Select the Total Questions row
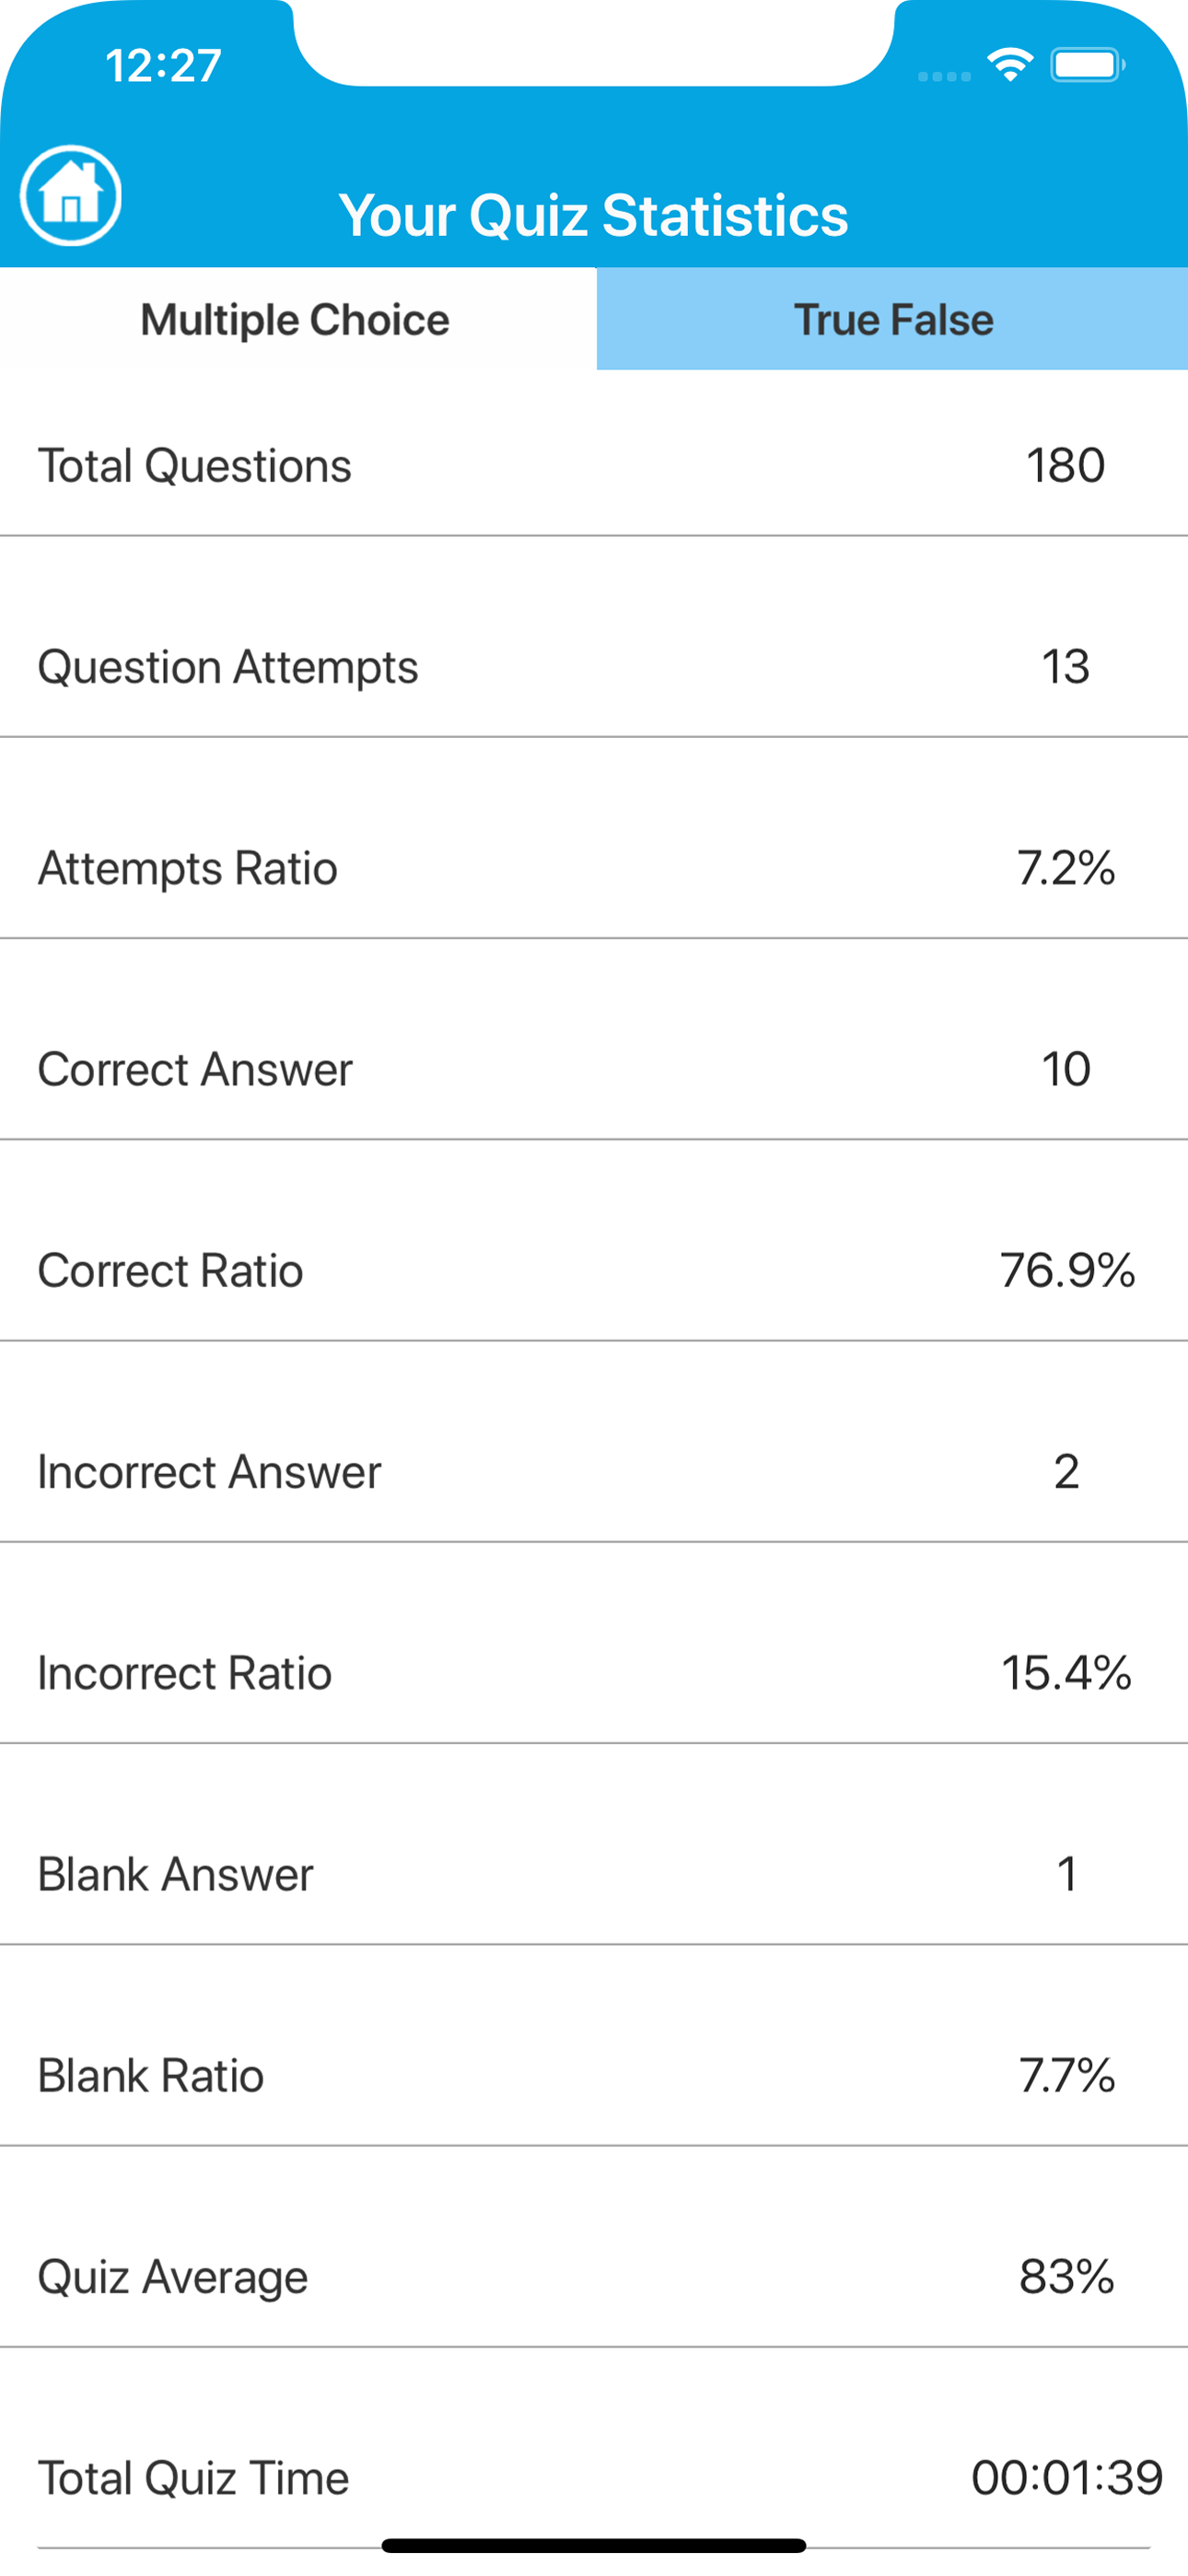 tap(594, 466)
